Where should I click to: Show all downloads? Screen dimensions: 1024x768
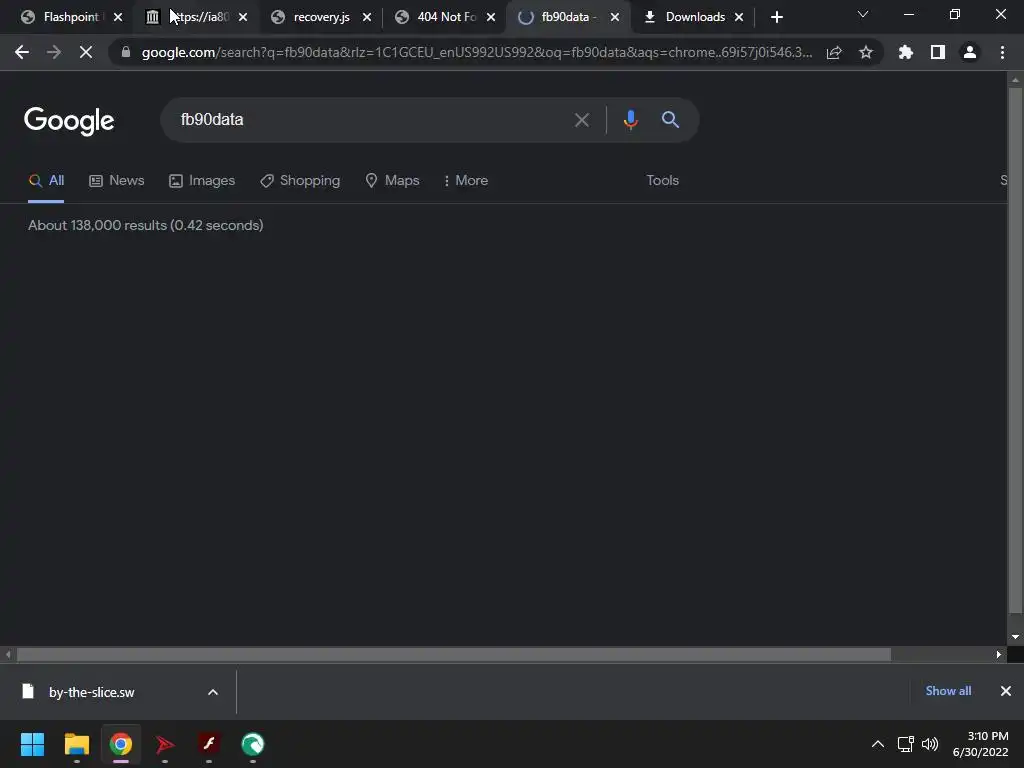948,691
